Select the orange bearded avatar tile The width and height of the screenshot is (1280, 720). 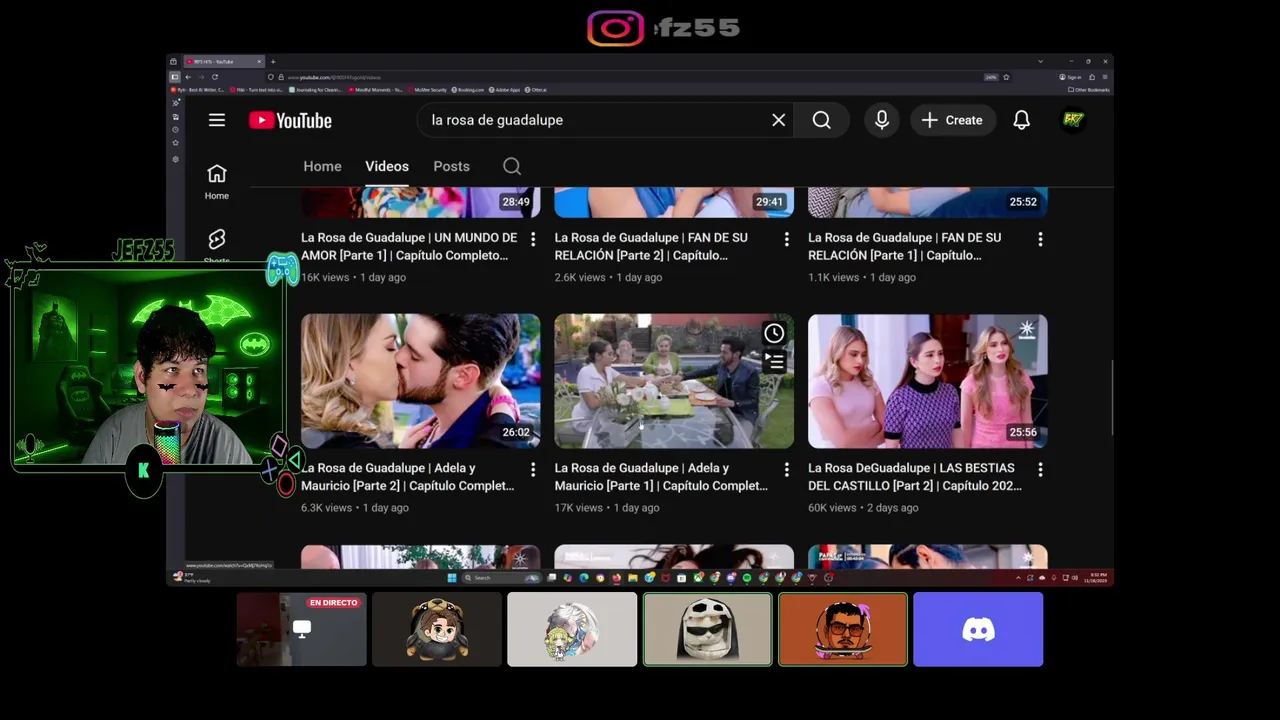tap(843, 629)
